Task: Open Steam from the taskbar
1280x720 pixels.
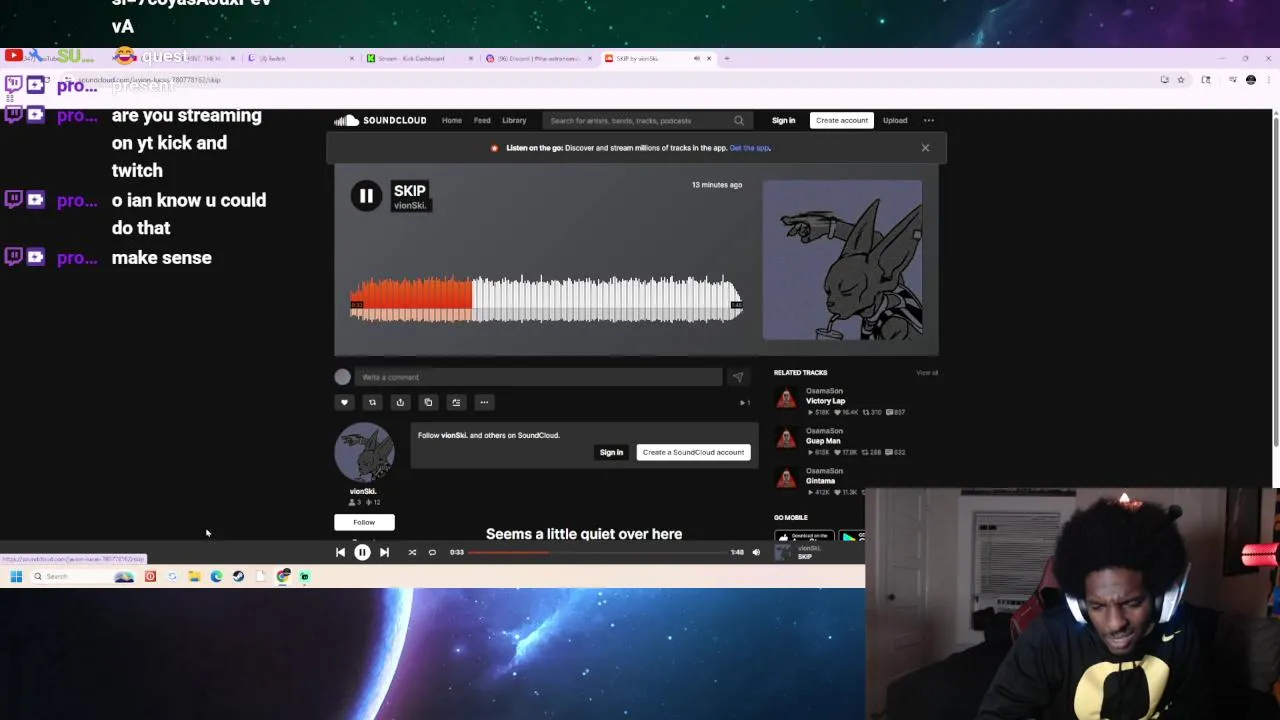Action: tap(238, 576)
